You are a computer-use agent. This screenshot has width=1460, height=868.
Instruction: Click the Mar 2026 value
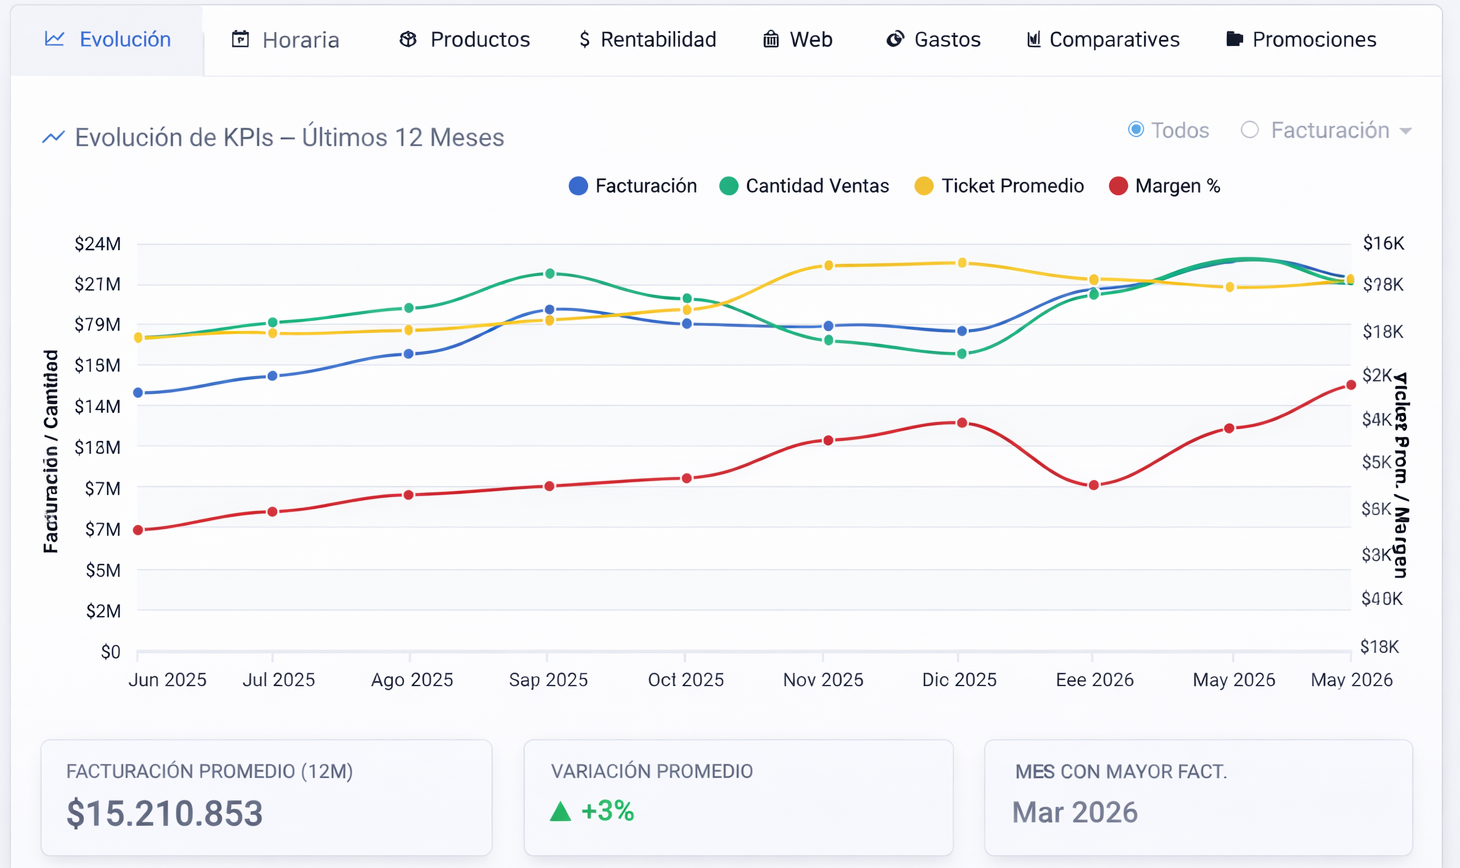[x=1075, y=812]
